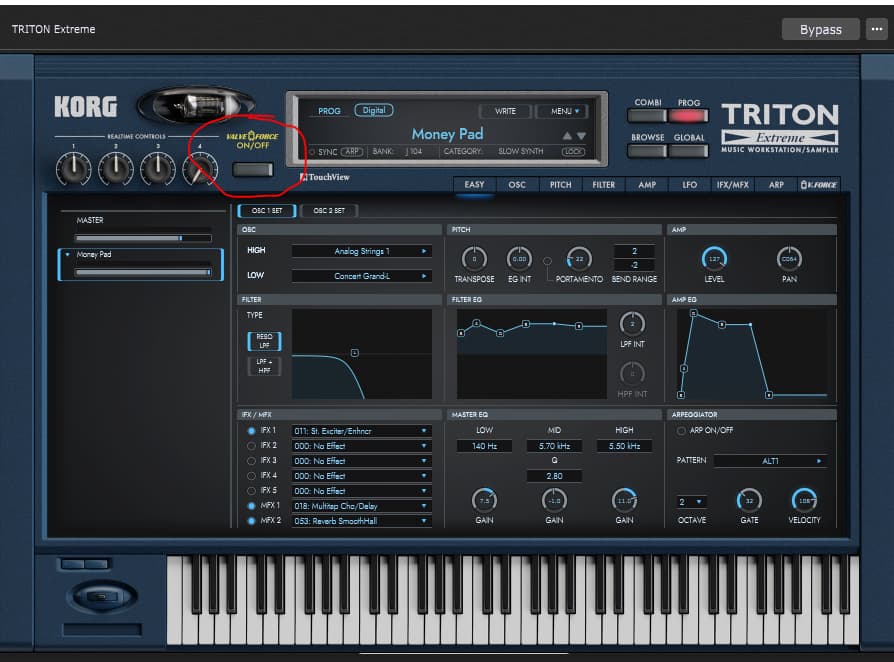Click the Portamento knob
894x662 pixels.
pos(579,259)
